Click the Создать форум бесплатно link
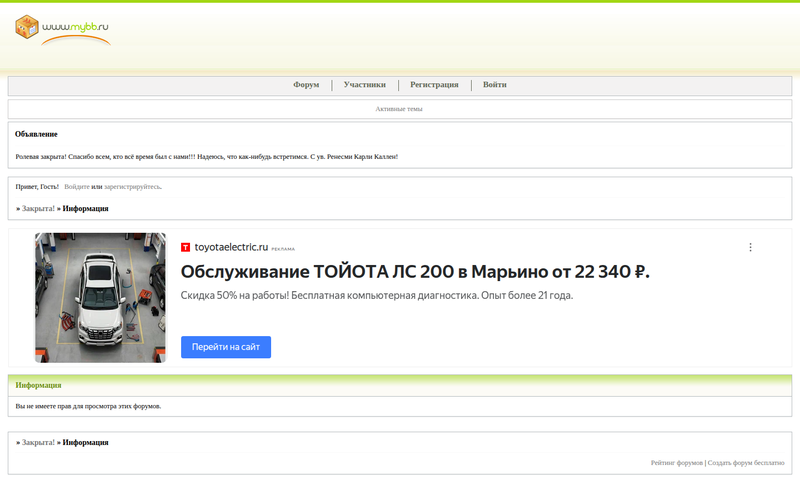This screenshot has height=500, width=800. point(746,463)
